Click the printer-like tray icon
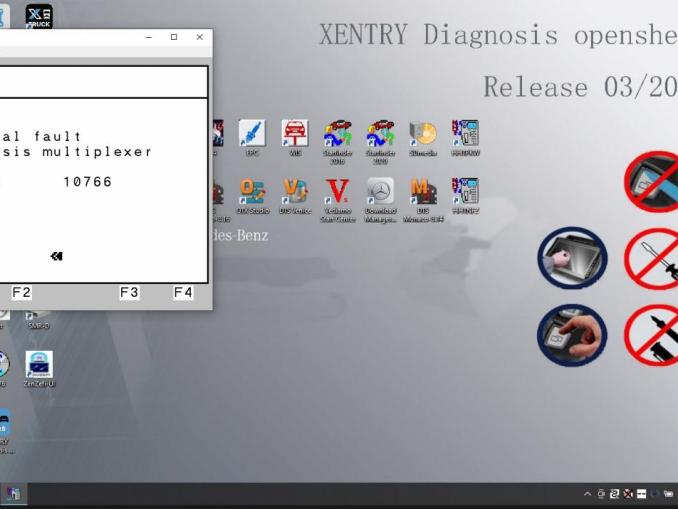Screen dimensions: 678x509 (x=601, y=493)
